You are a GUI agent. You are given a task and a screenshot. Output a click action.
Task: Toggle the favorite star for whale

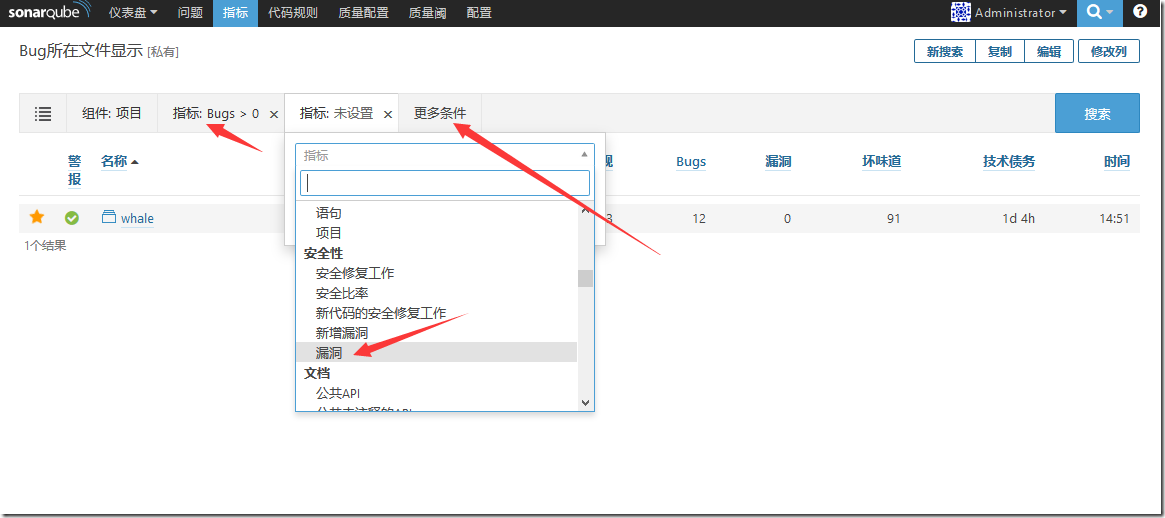(x=36, y=217)
